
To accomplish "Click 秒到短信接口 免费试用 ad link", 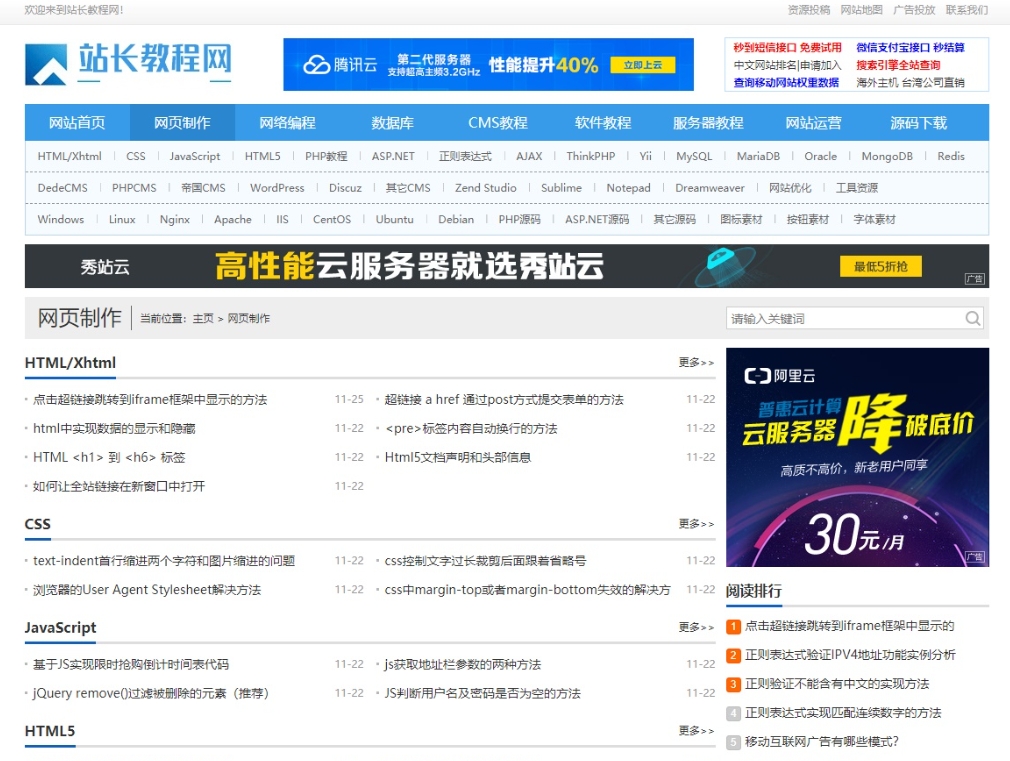I will point(787,47).
